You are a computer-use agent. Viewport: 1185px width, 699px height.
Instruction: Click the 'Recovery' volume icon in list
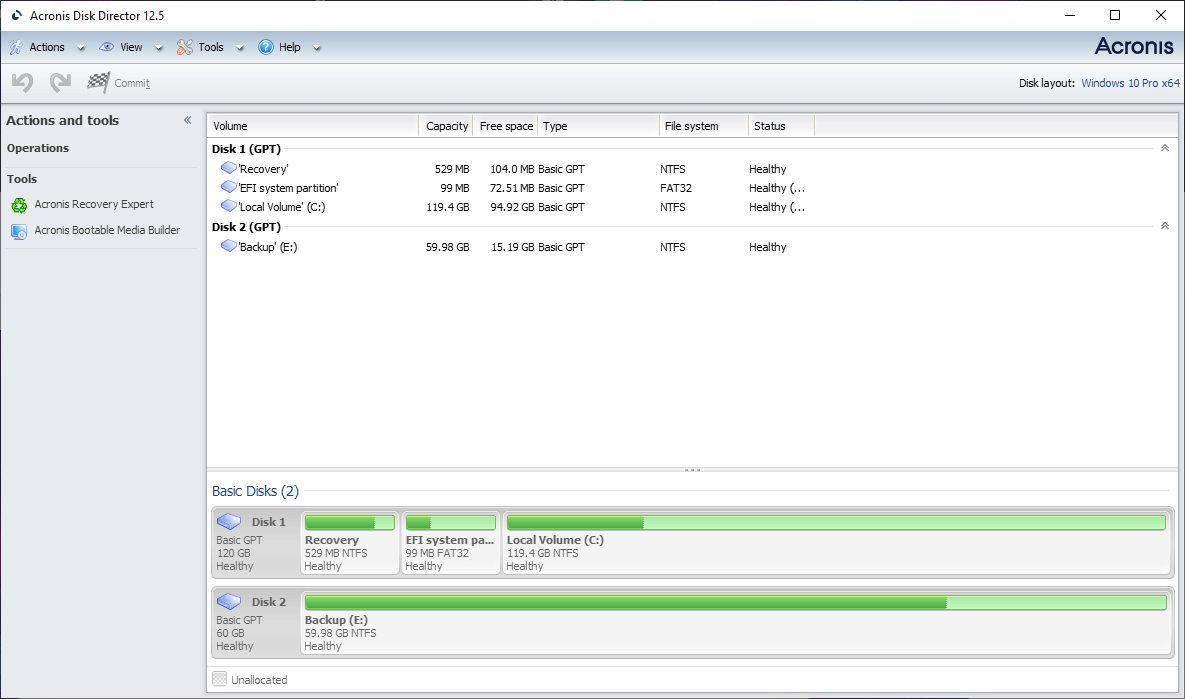(228, 169)
